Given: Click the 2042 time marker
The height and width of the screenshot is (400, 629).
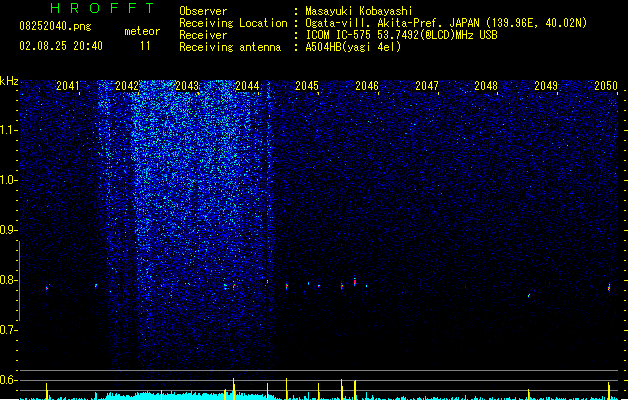Looking at the screenshot, I should tap(127, 86).
